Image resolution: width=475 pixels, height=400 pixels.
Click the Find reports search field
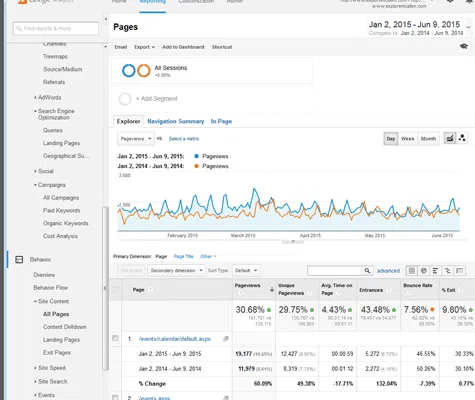[x=56, y=28]
